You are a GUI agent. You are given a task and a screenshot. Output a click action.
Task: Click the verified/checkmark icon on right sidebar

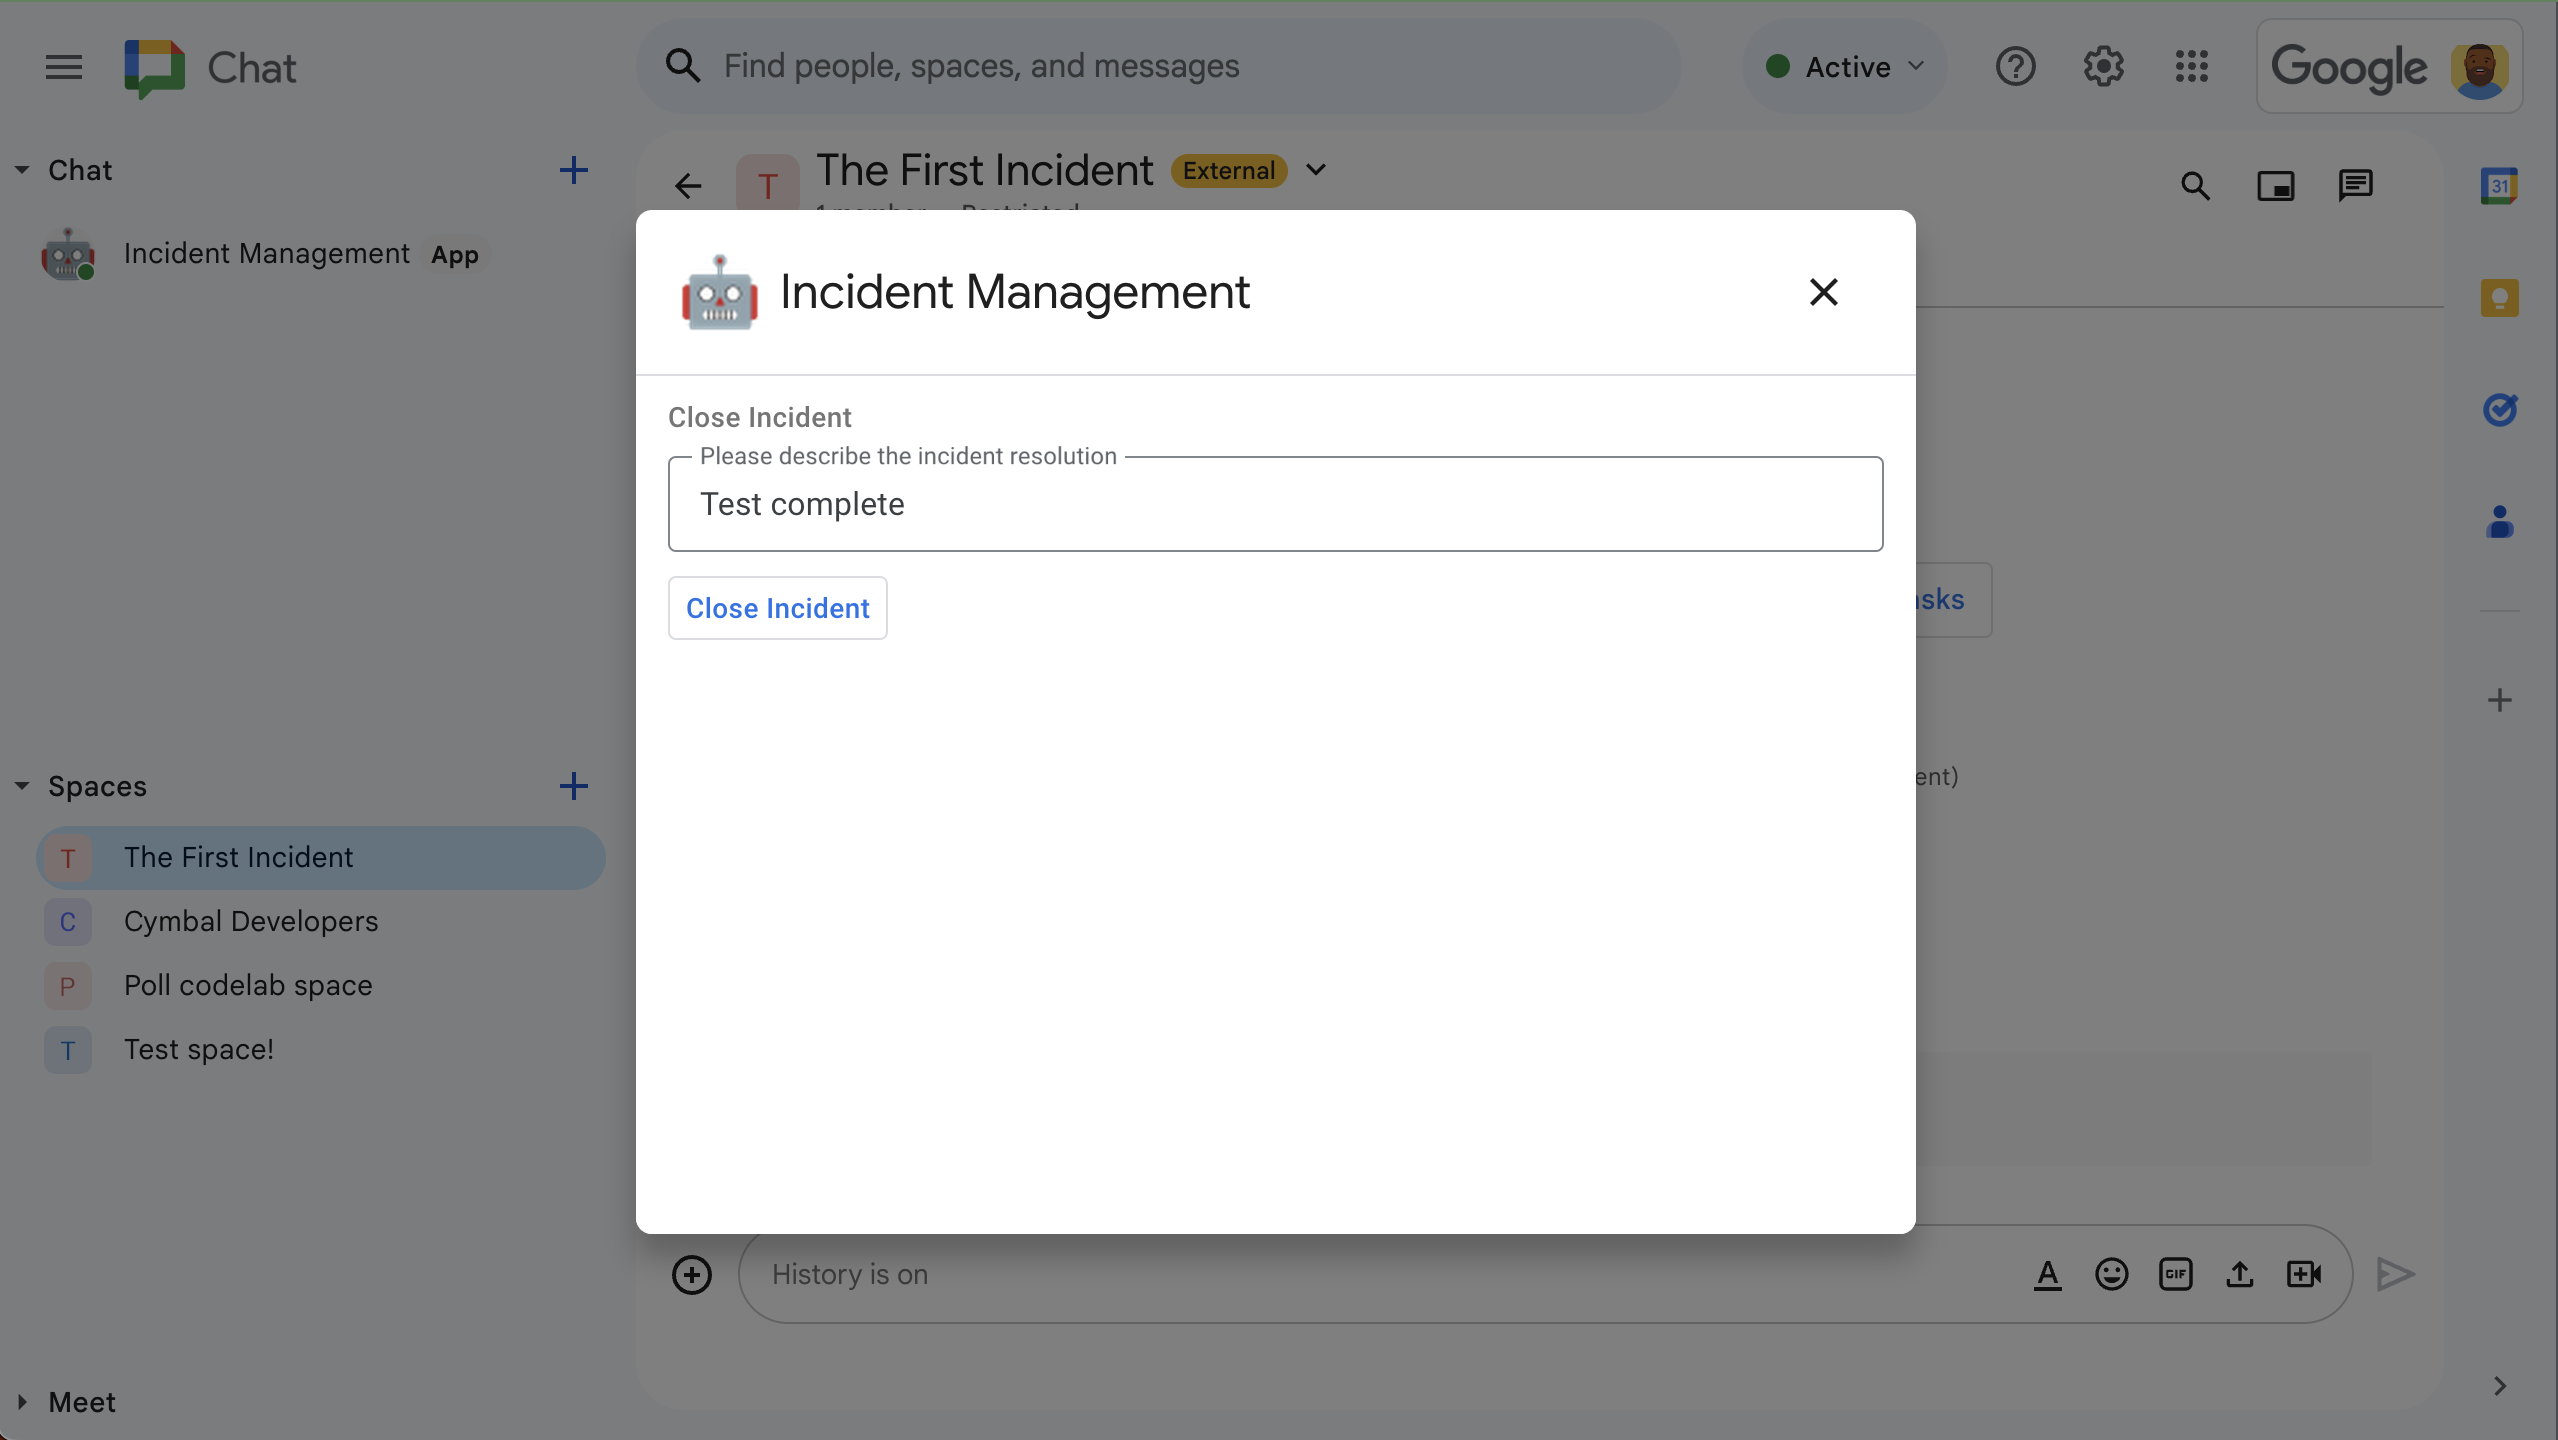click(x=2498, y=407)
